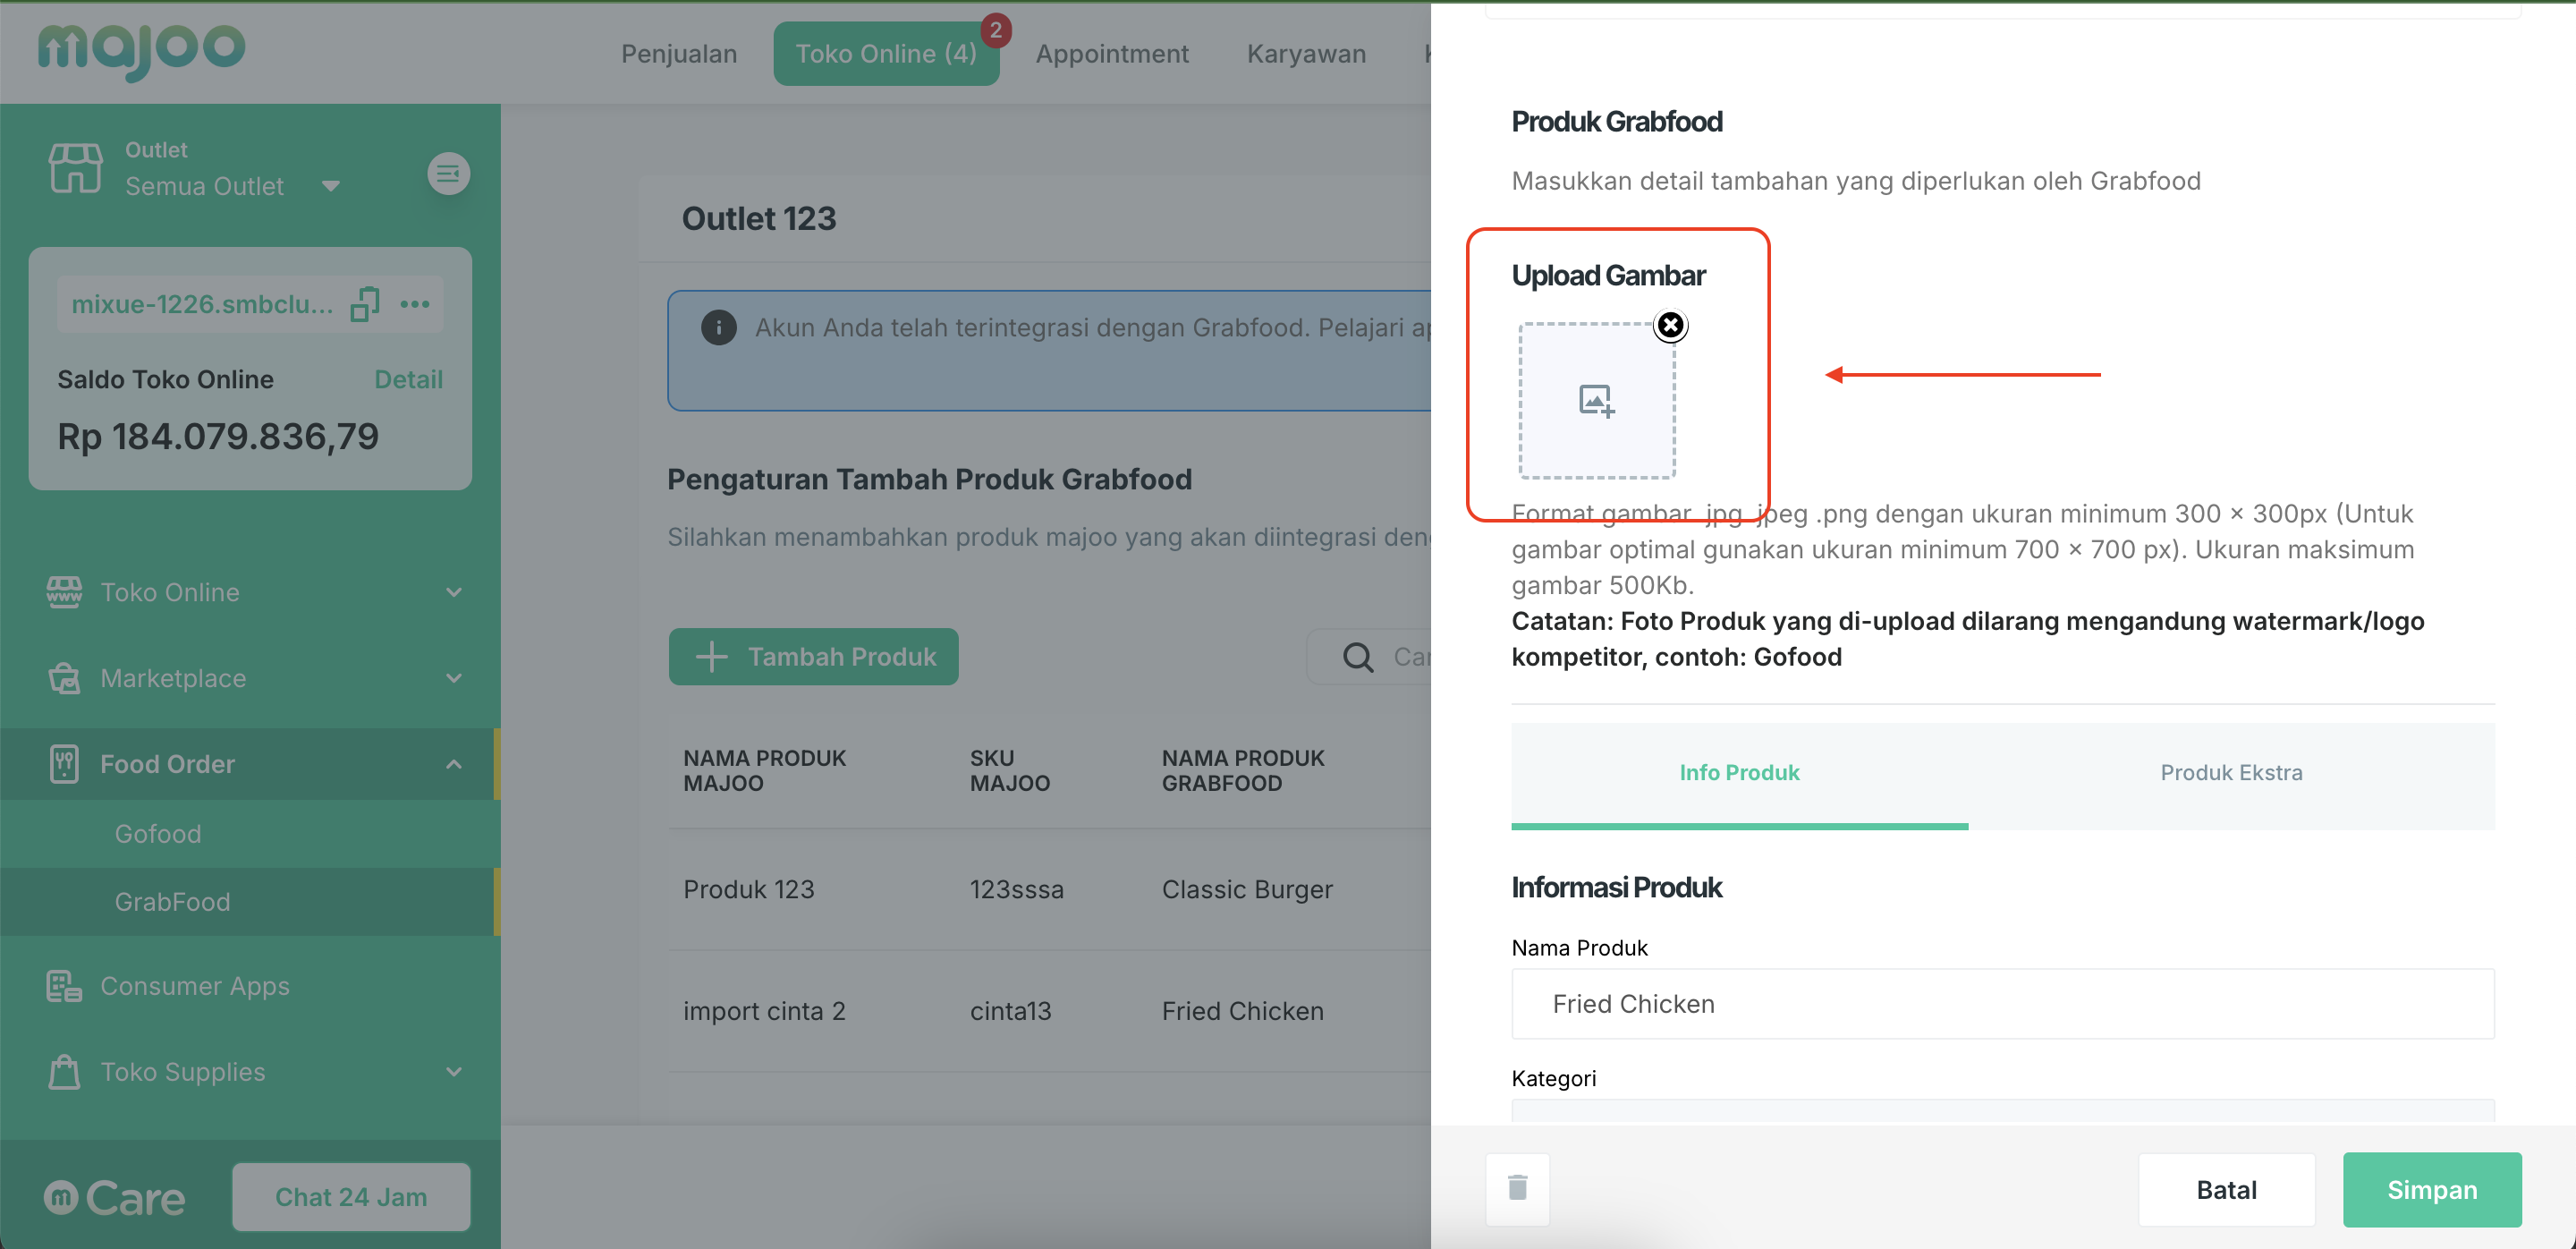Click the Detail link for Saldo
This screenshot has width=2576, height=1249.
pos(408,380)
